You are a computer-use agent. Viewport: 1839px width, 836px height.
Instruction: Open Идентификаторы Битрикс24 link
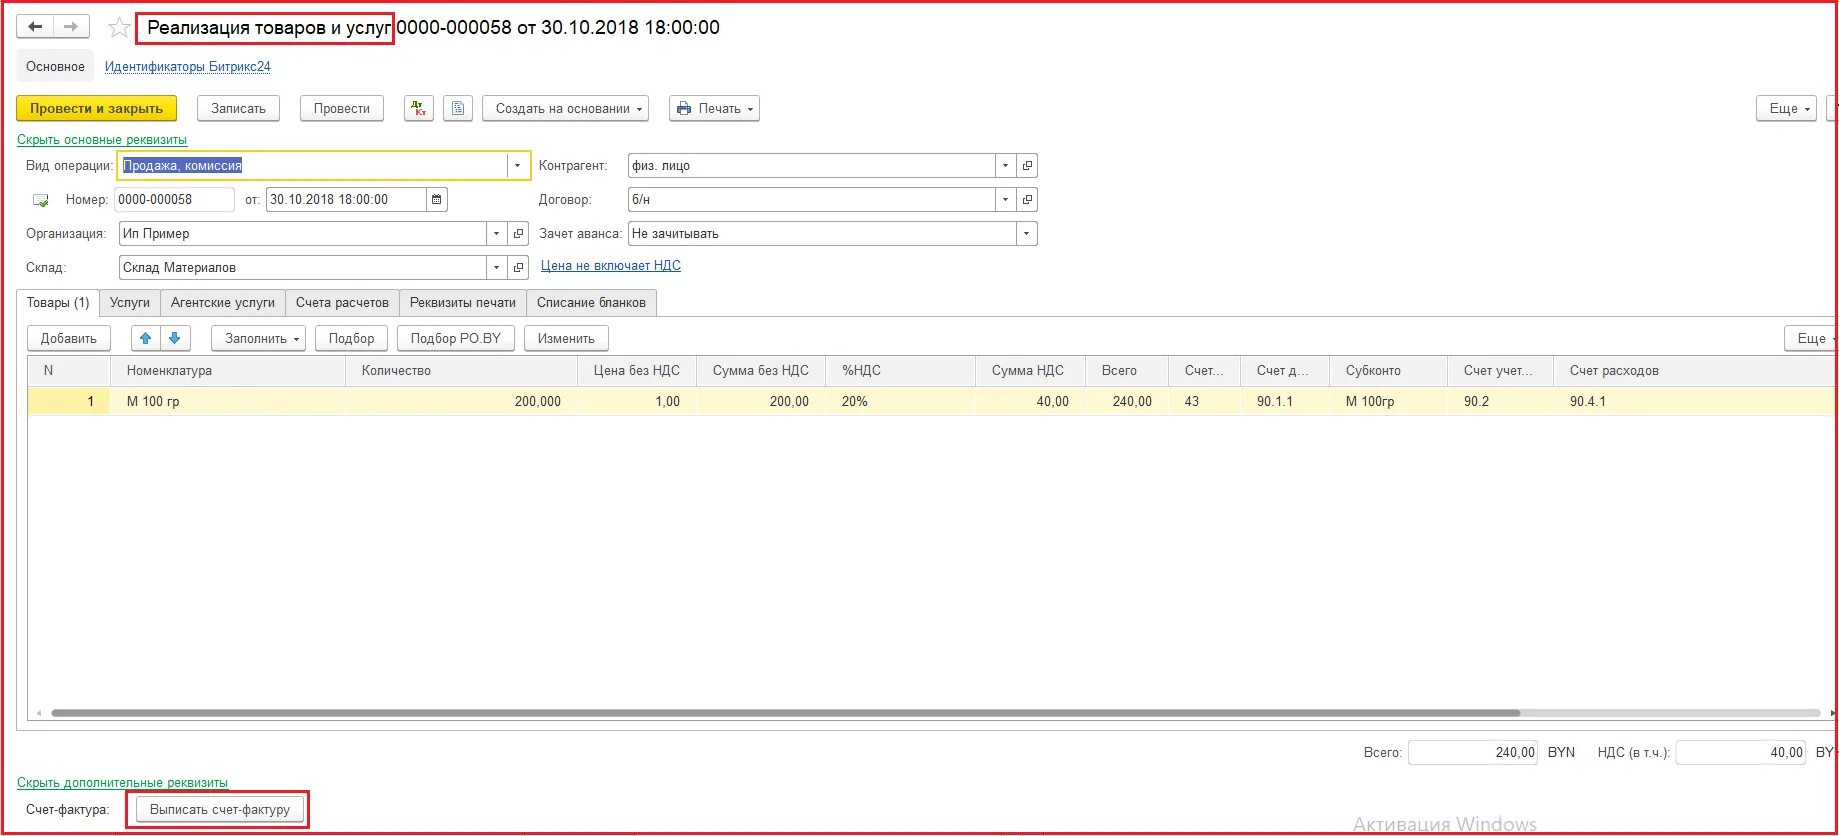tap(188, 67)
